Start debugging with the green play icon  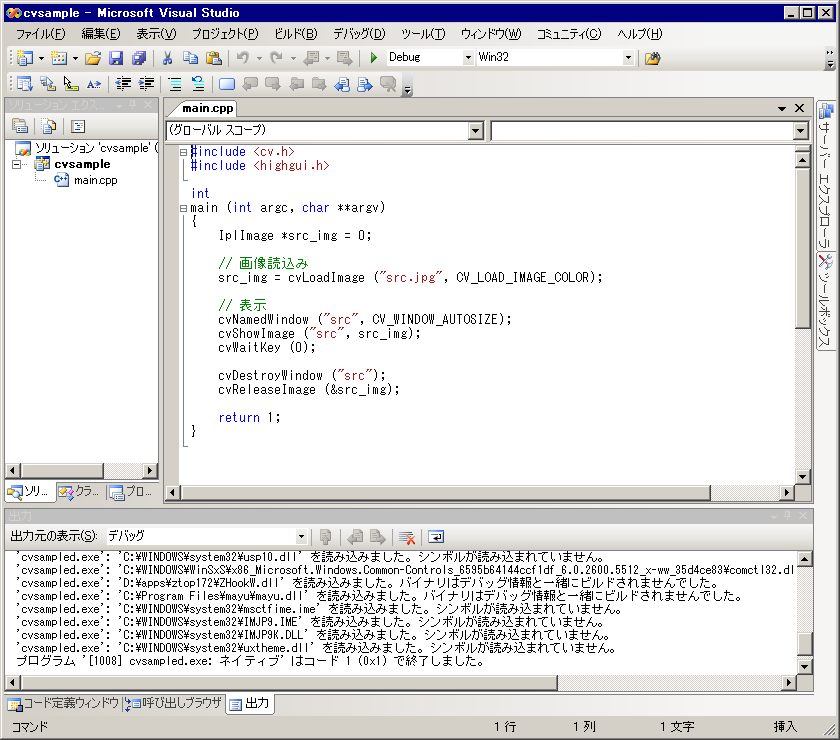click(x=374, y=57)
